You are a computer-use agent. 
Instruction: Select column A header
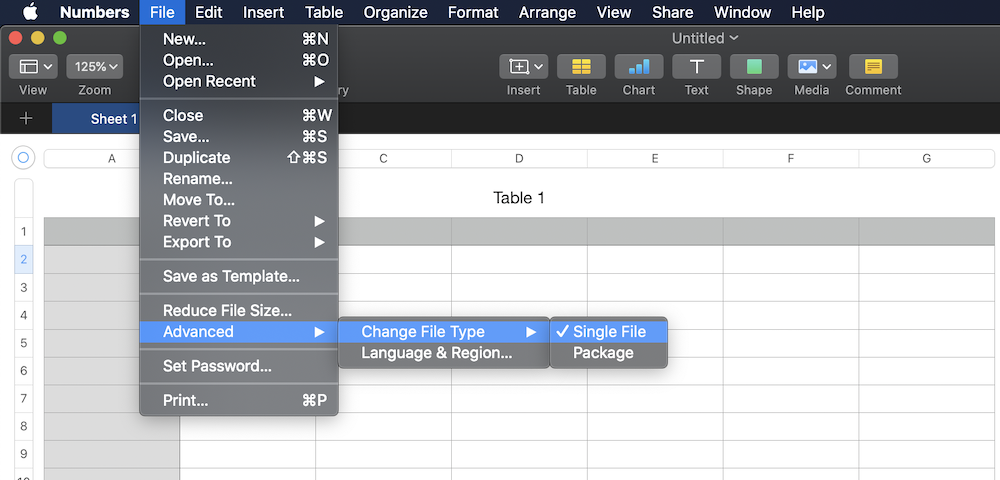pos(112,158)
